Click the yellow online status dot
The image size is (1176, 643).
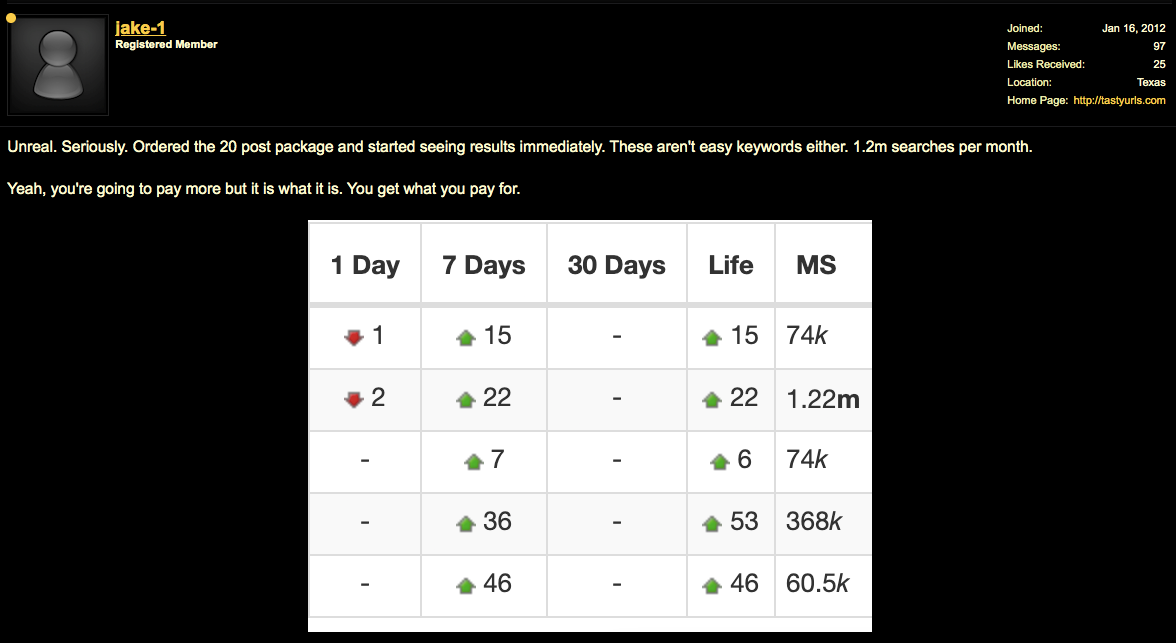coord(11,18)
